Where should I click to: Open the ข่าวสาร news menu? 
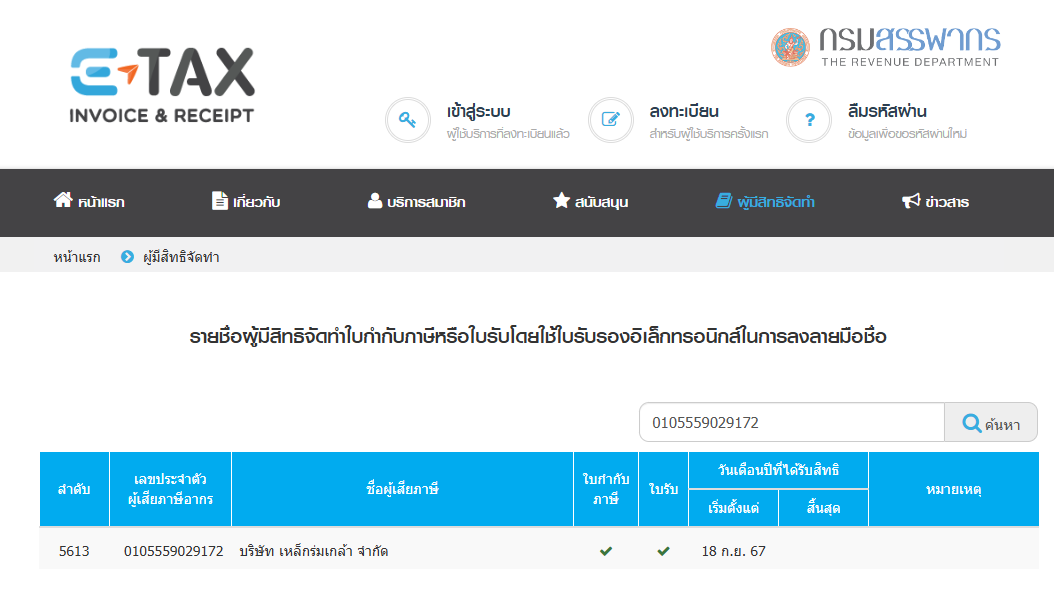(x=946, y=202)
